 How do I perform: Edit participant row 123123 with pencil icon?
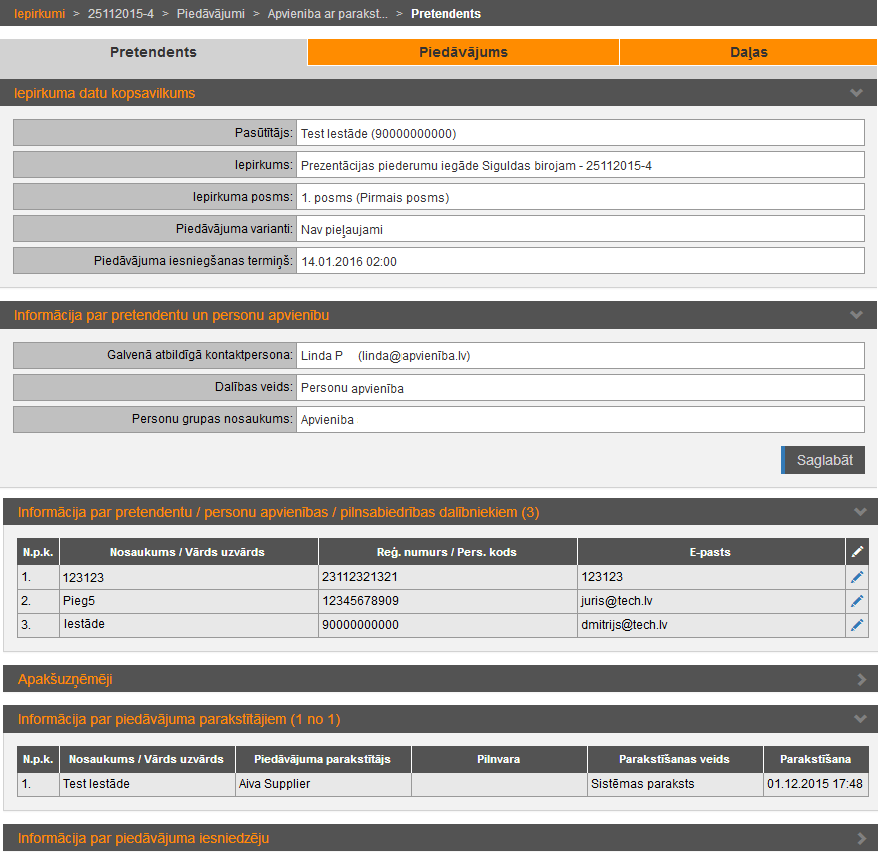click(x=856, y=577)
